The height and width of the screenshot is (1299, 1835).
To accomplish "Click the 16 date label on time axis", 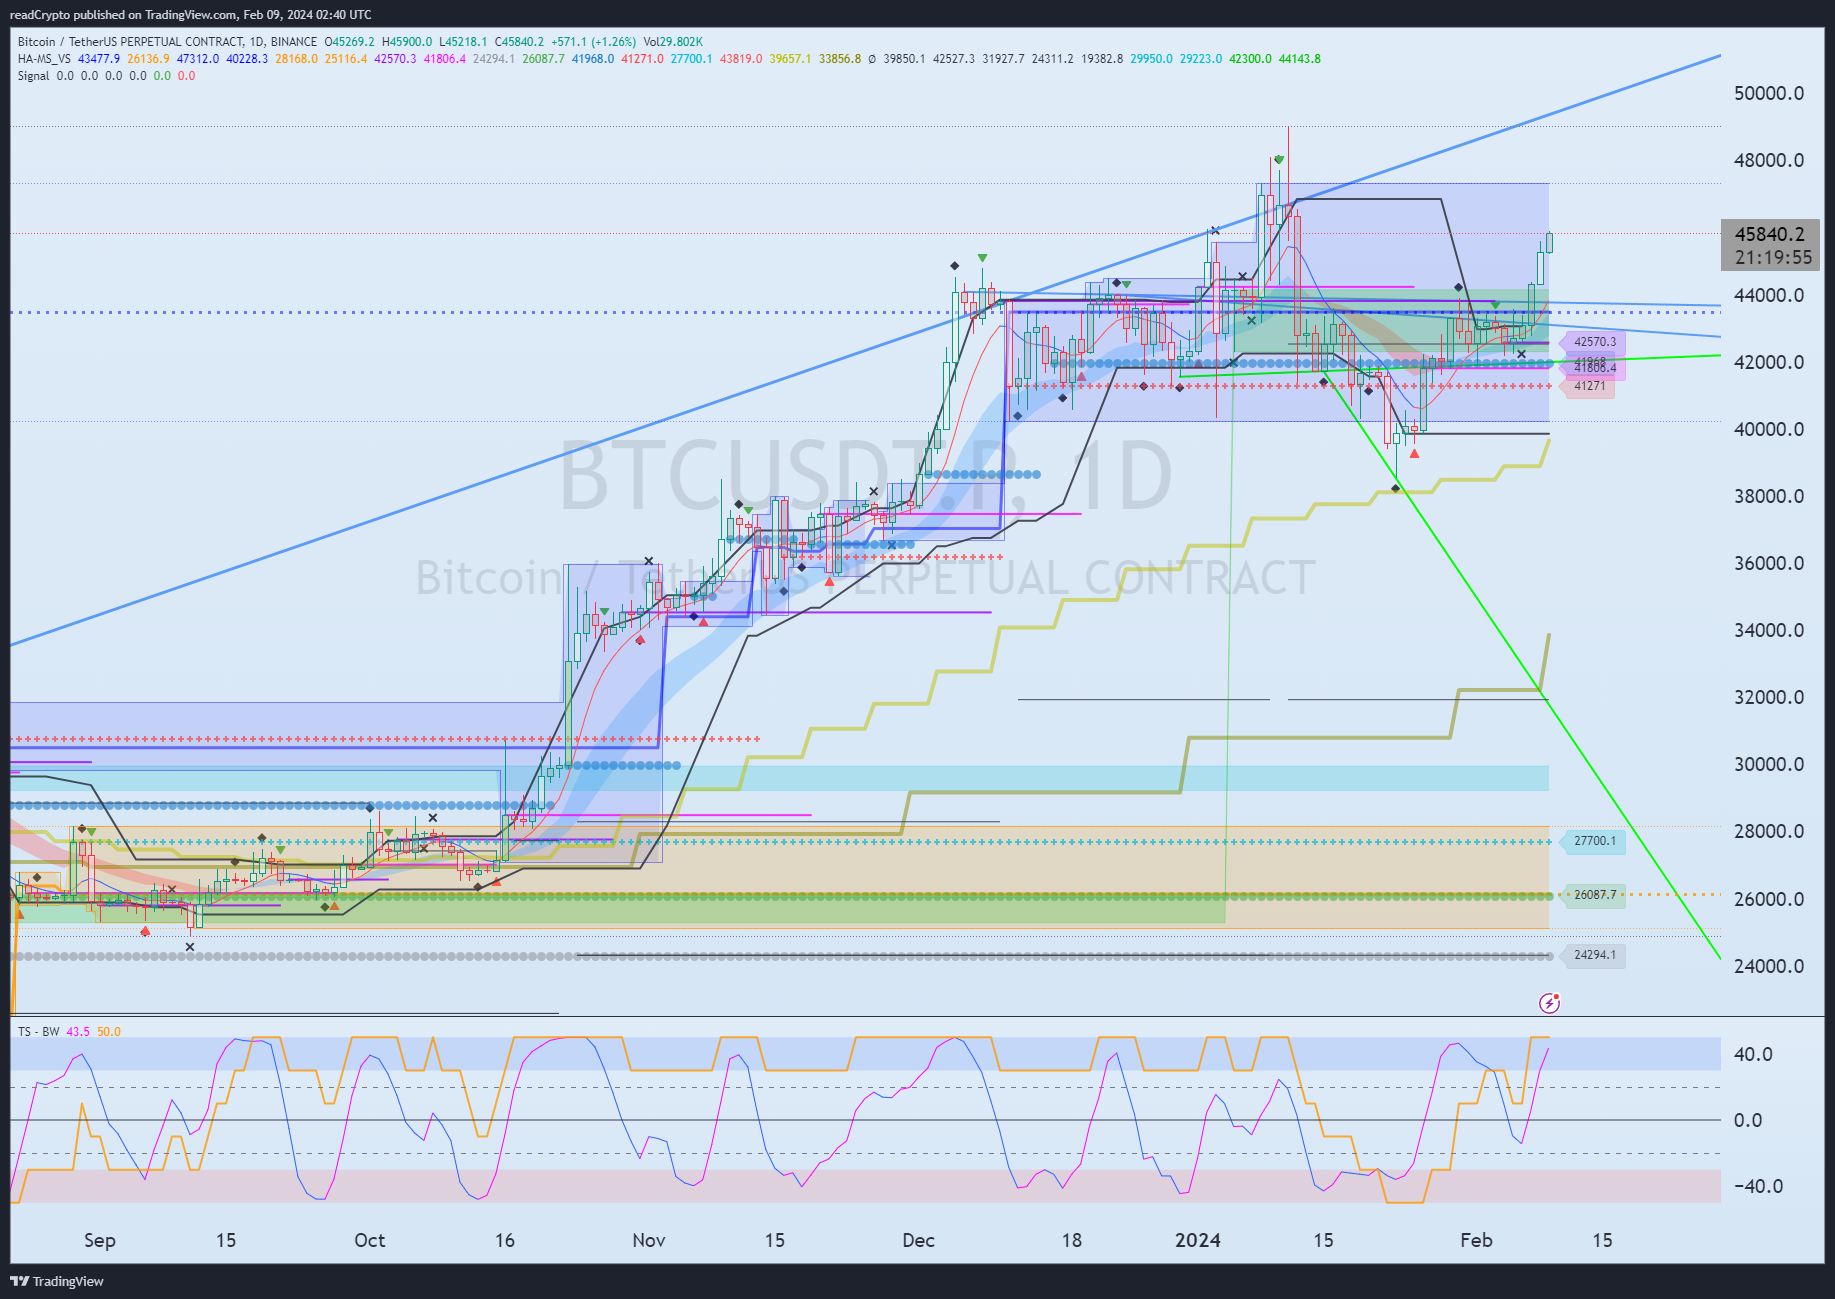I will pyautogui.click(x=505, y=1240).
